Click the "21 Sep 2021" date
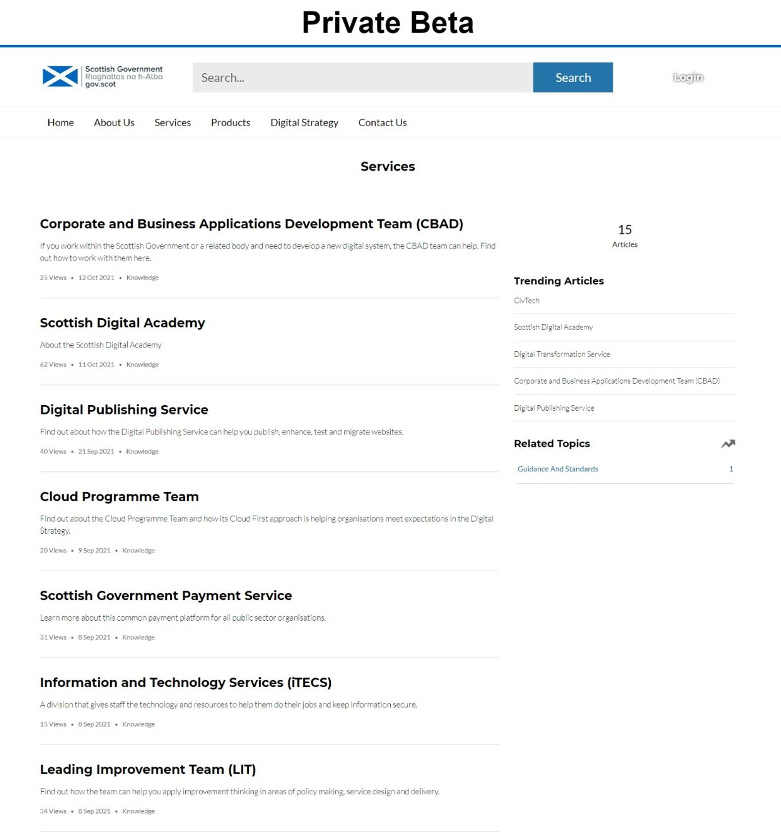The image size is (781, 840). point(96,452)
